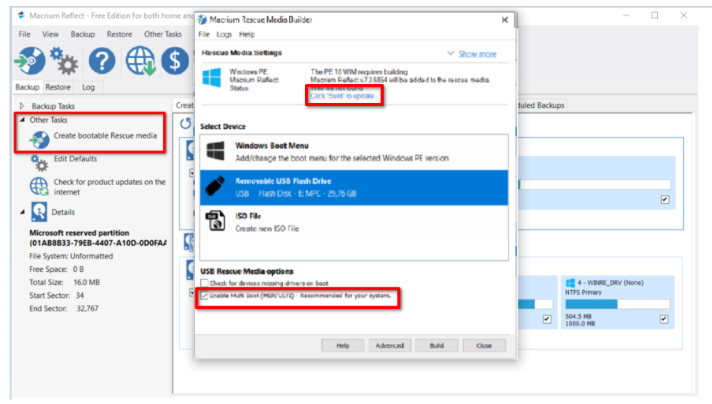
Task: Click the Build button
Action: pos(436,345)
